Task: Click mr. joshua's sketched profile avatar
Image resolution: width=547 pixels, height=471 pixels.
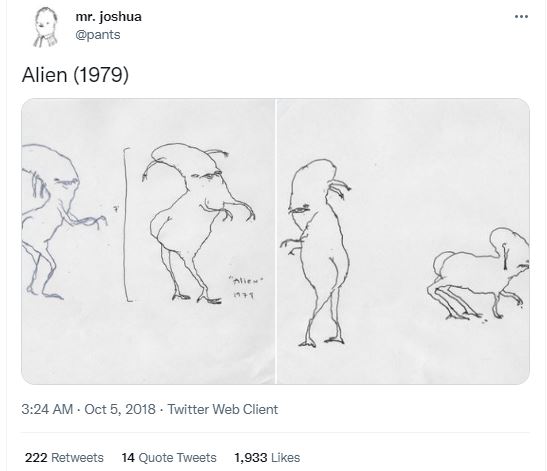Action: pos(46,27)
